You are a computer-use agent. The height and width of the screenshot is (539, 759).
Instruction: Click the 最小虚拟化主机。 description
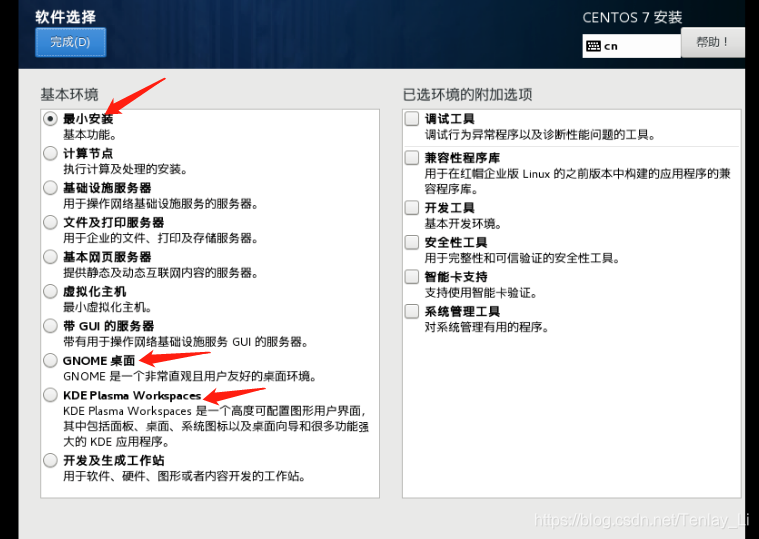107,307
